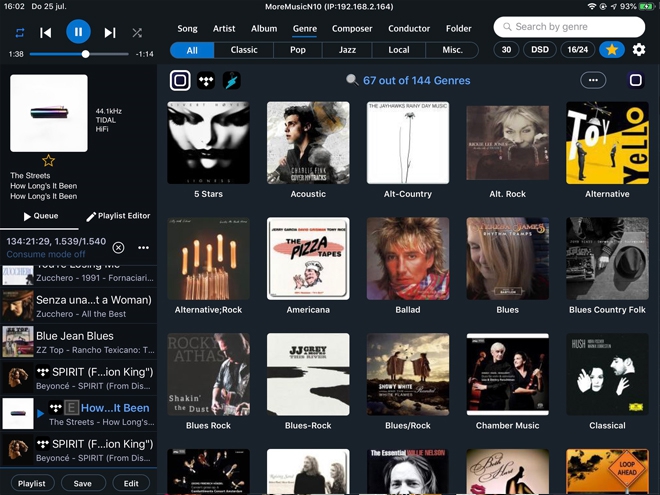This screenshot has width=660, height=495.
Task: Favorite the current track with the star
Action: [x=48, y=160]
